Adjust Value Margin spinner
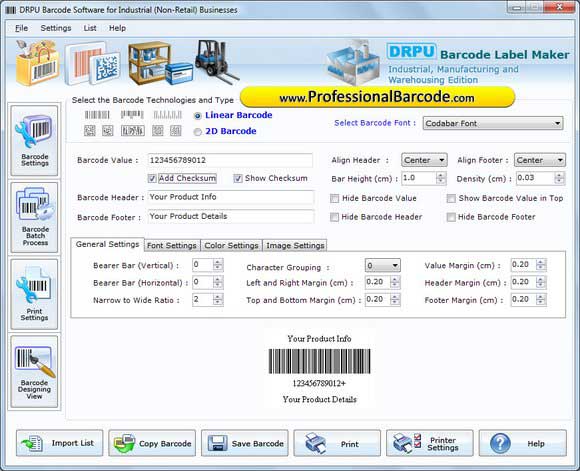The image size is (580, 471). [x=541, y=265]
